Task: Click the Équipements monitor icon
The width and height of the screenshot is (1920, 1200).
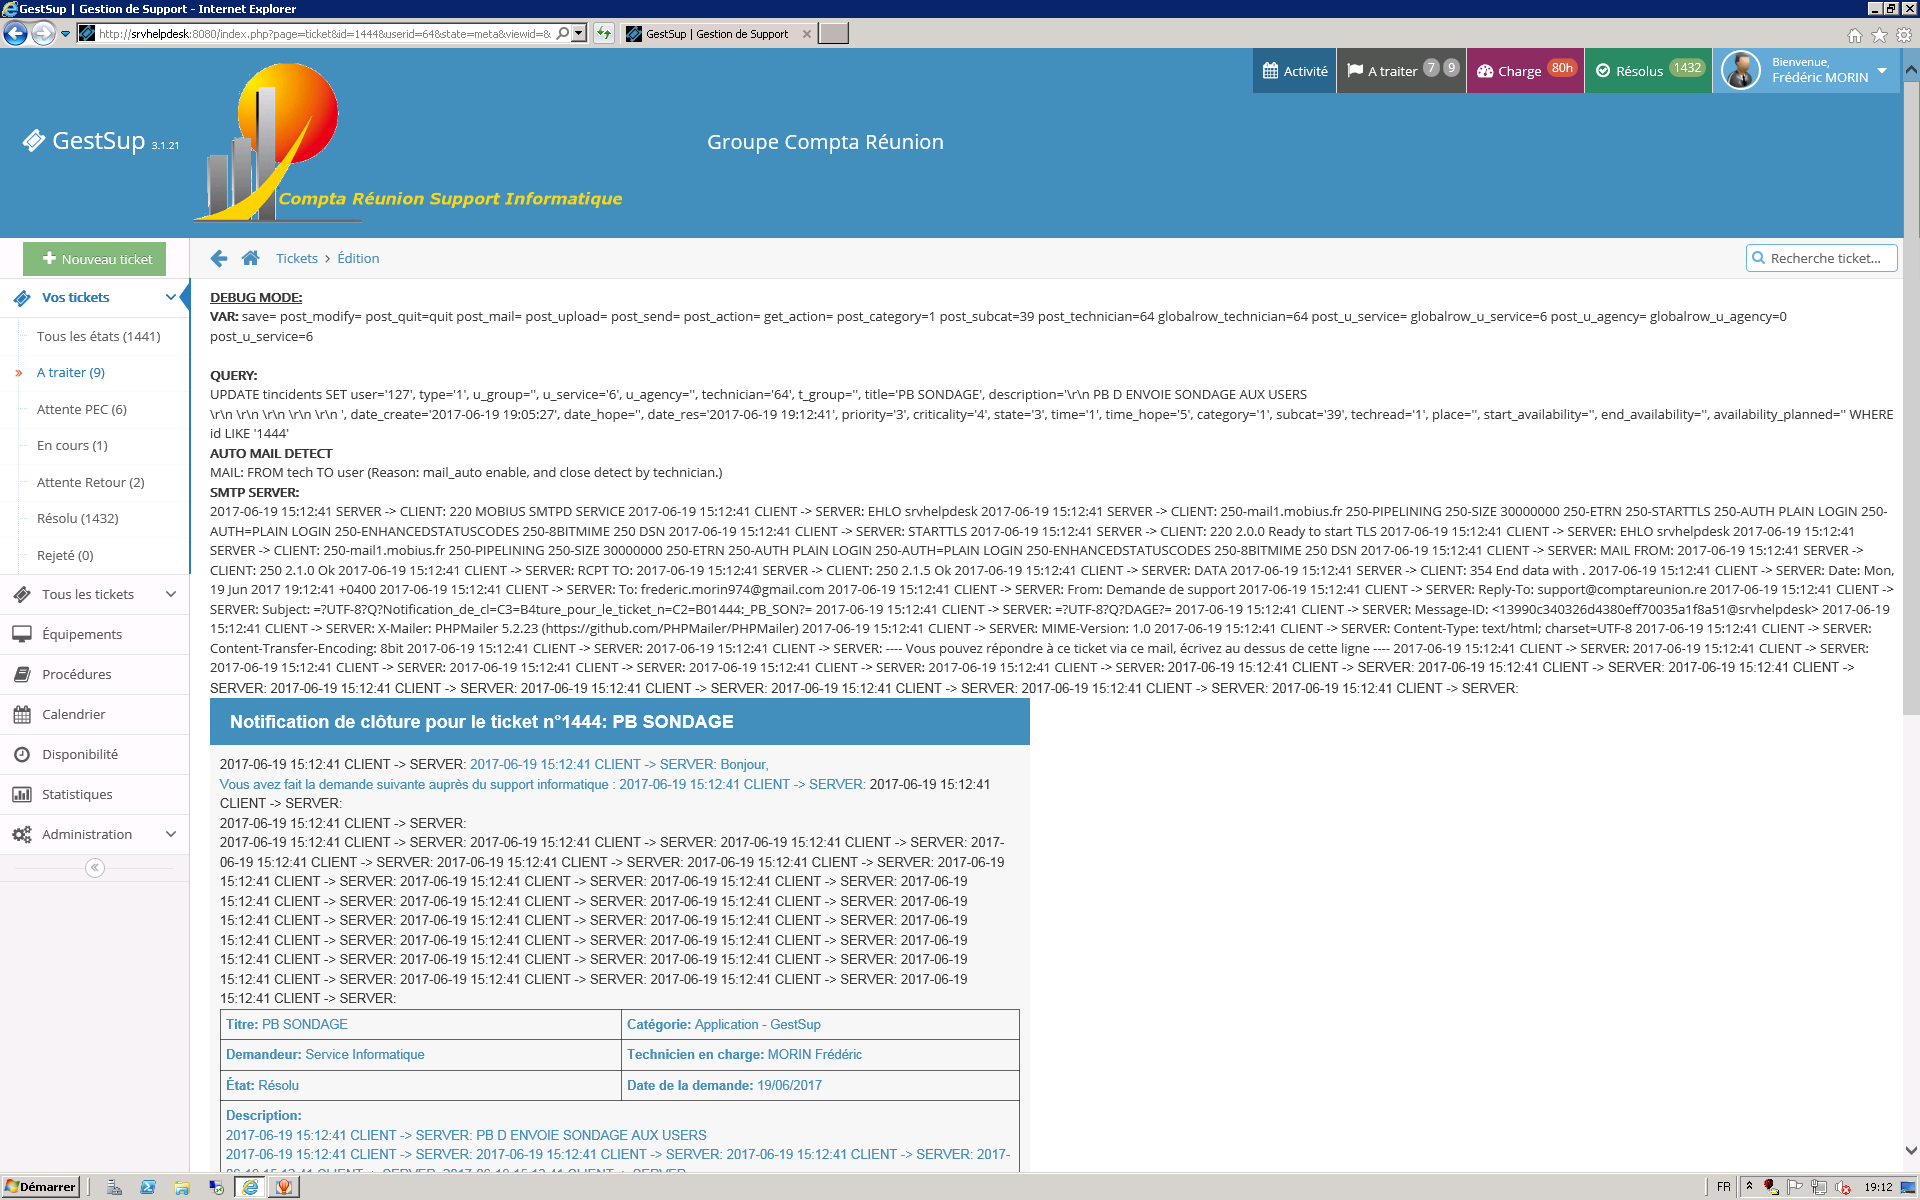Action: point(22,634)
